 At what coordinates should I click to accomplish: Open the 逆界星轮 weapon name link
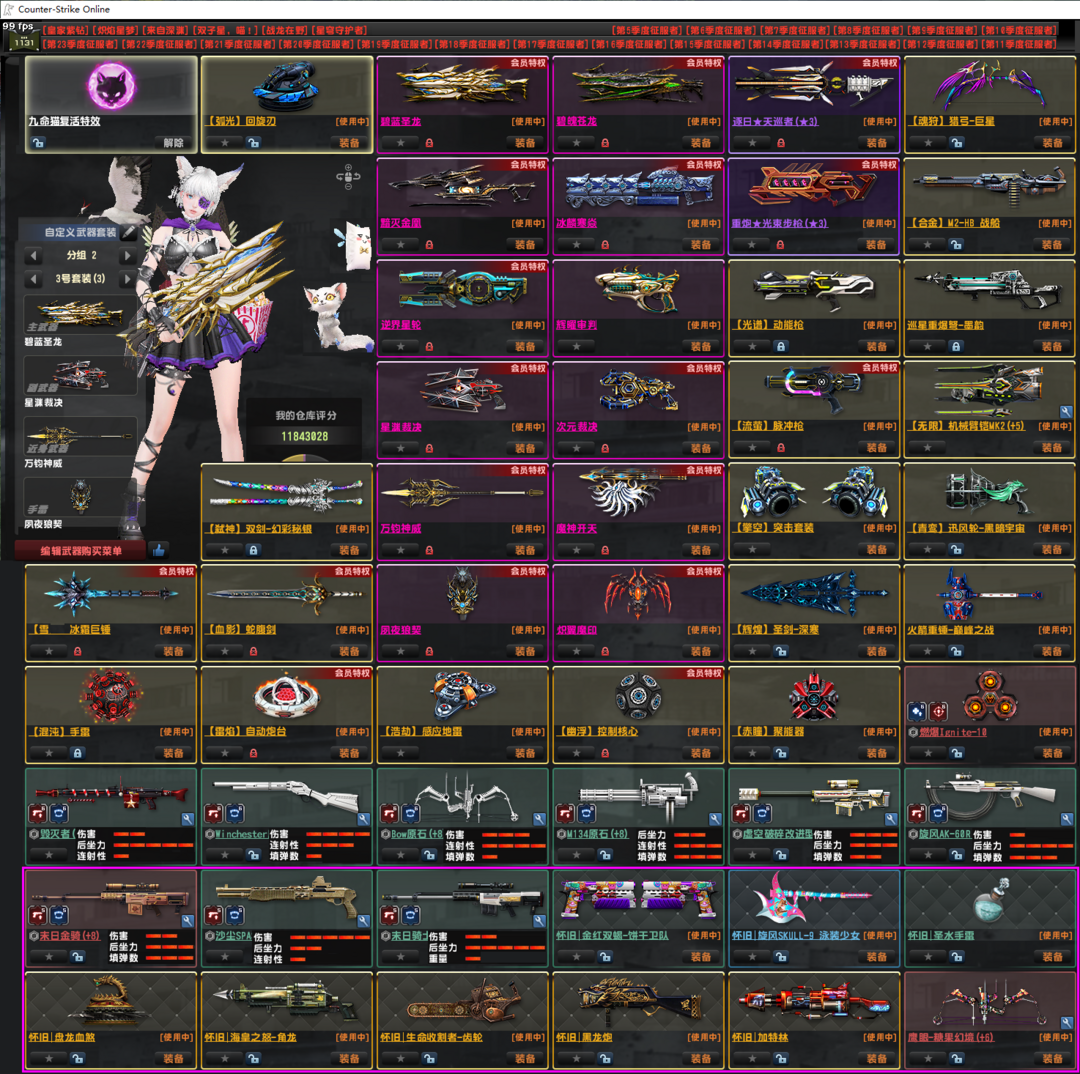(x=400, y=324)
